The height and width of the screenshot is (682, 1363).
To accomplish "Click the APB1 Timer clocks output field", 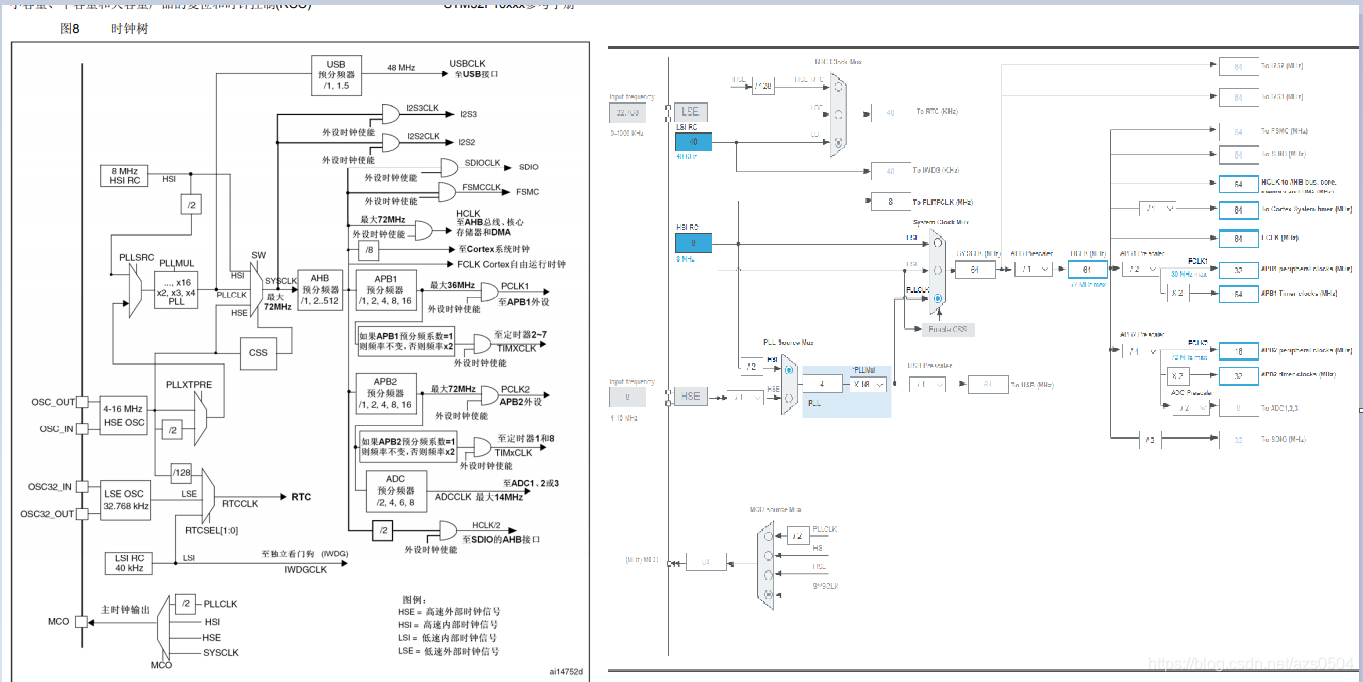I will tap(1238, 293).
